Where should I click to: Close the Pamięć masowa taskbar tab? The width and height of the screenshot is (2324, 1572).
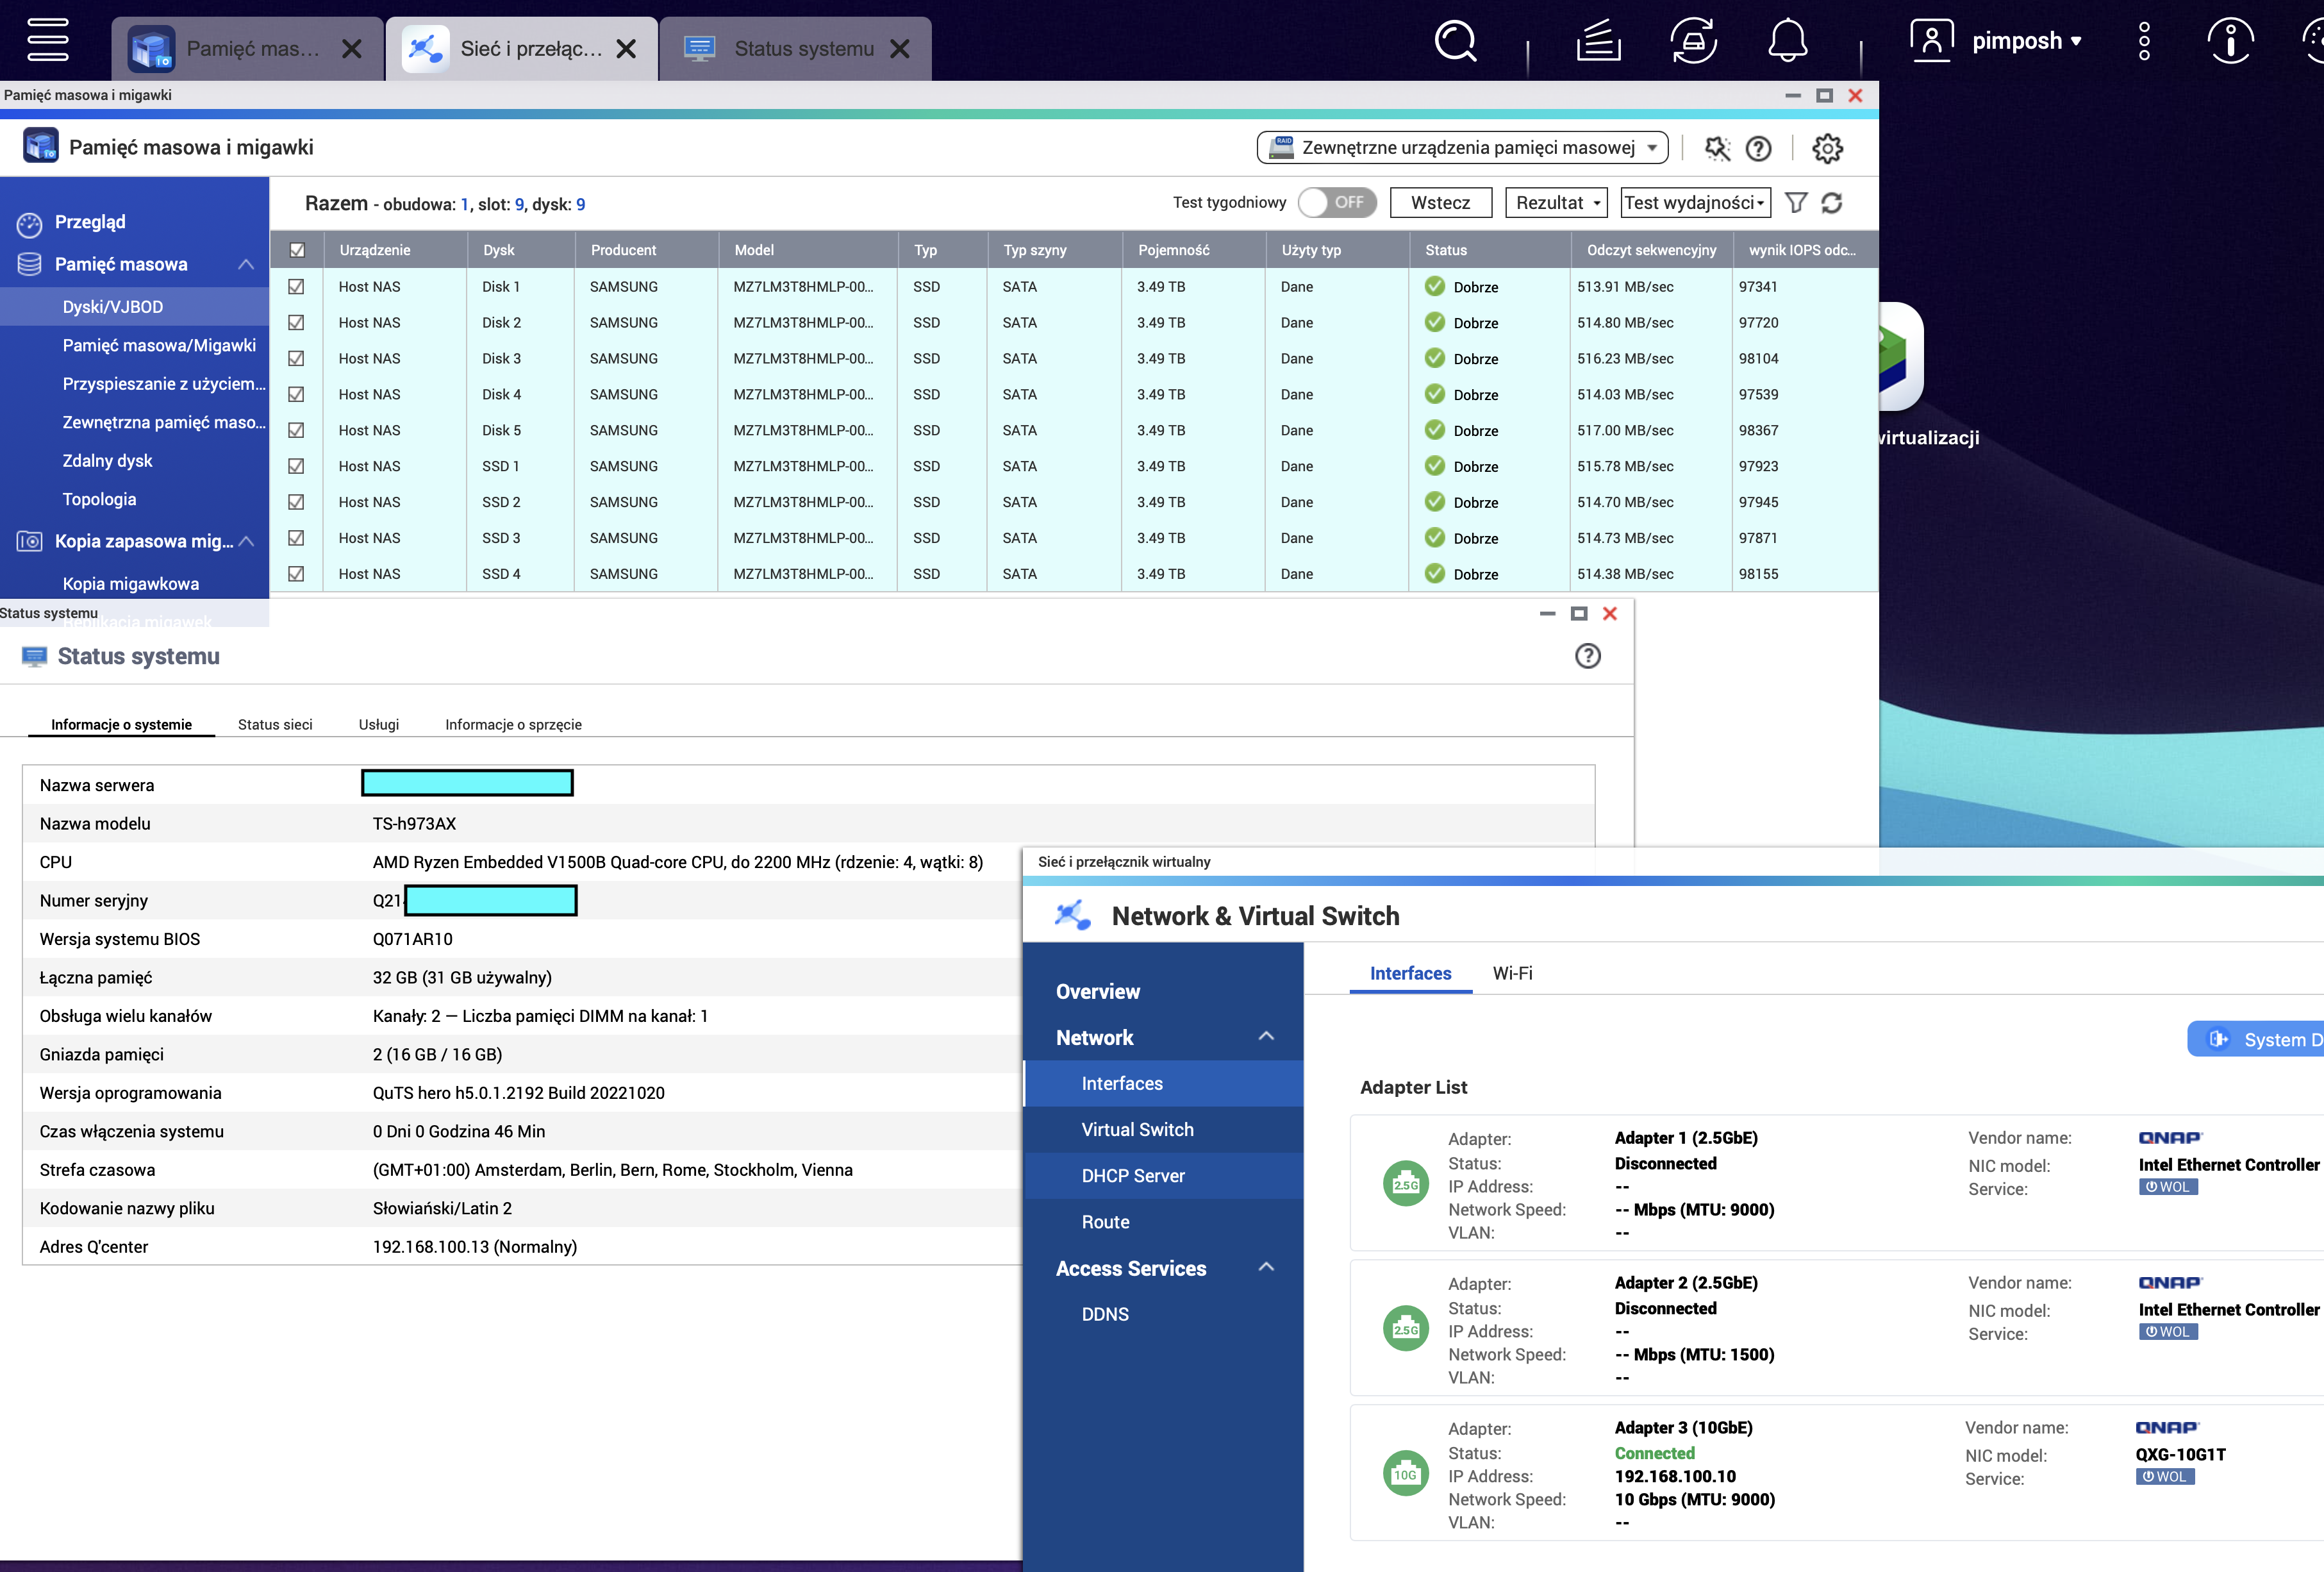click(x=351, y=49)
